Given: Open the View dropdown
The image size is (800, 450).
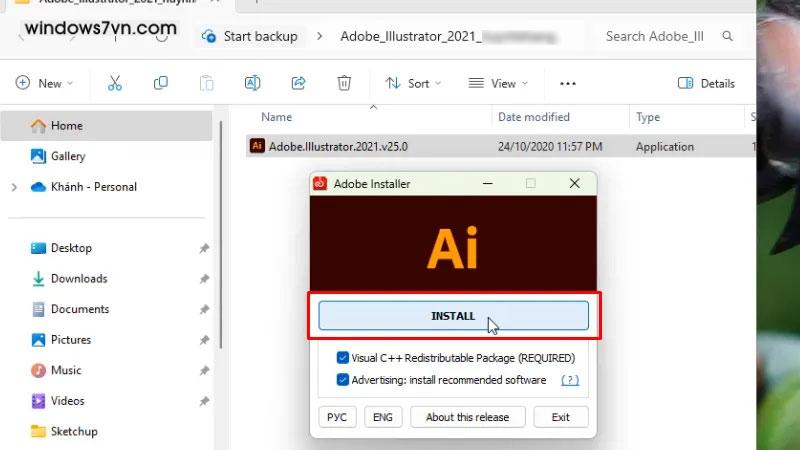Looking at the screenshot, I should click(498, 83).
